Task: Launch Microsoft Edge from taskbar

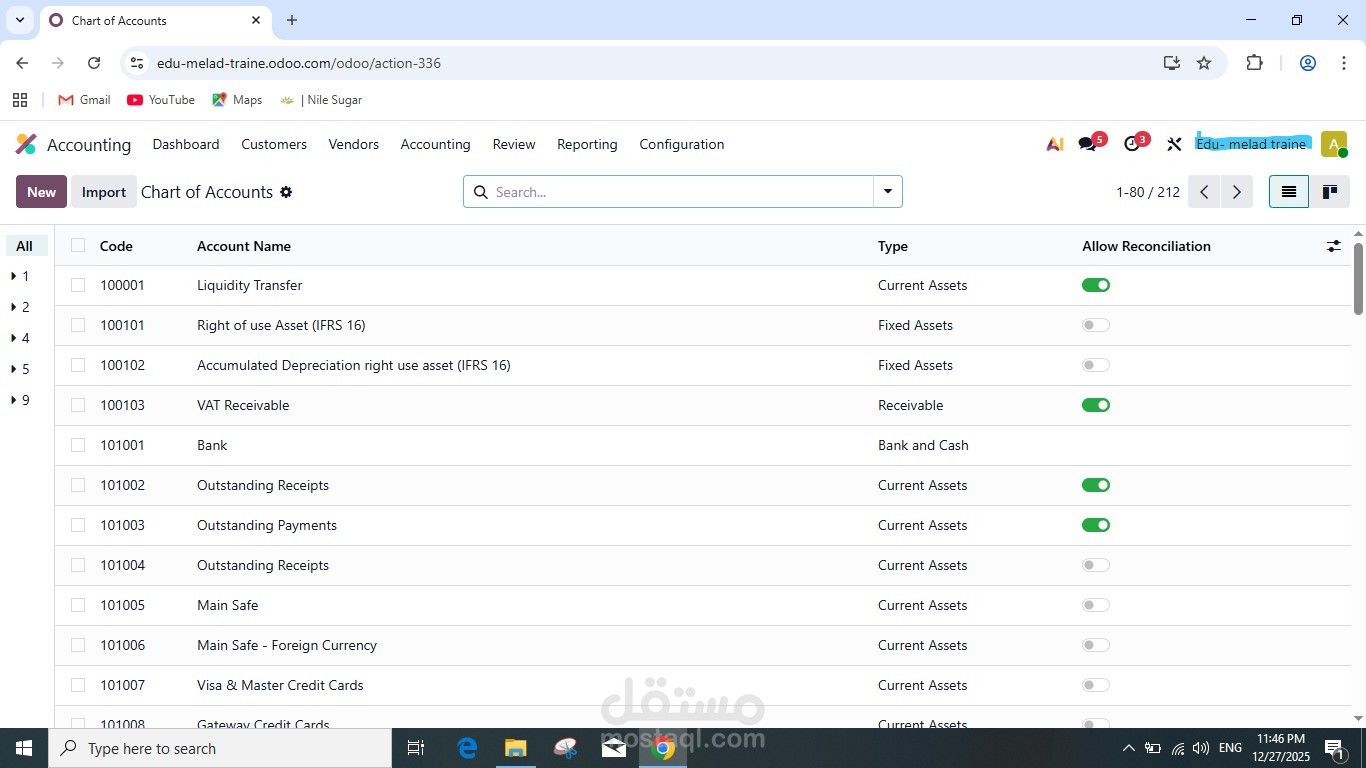Action: pos(467,748)
